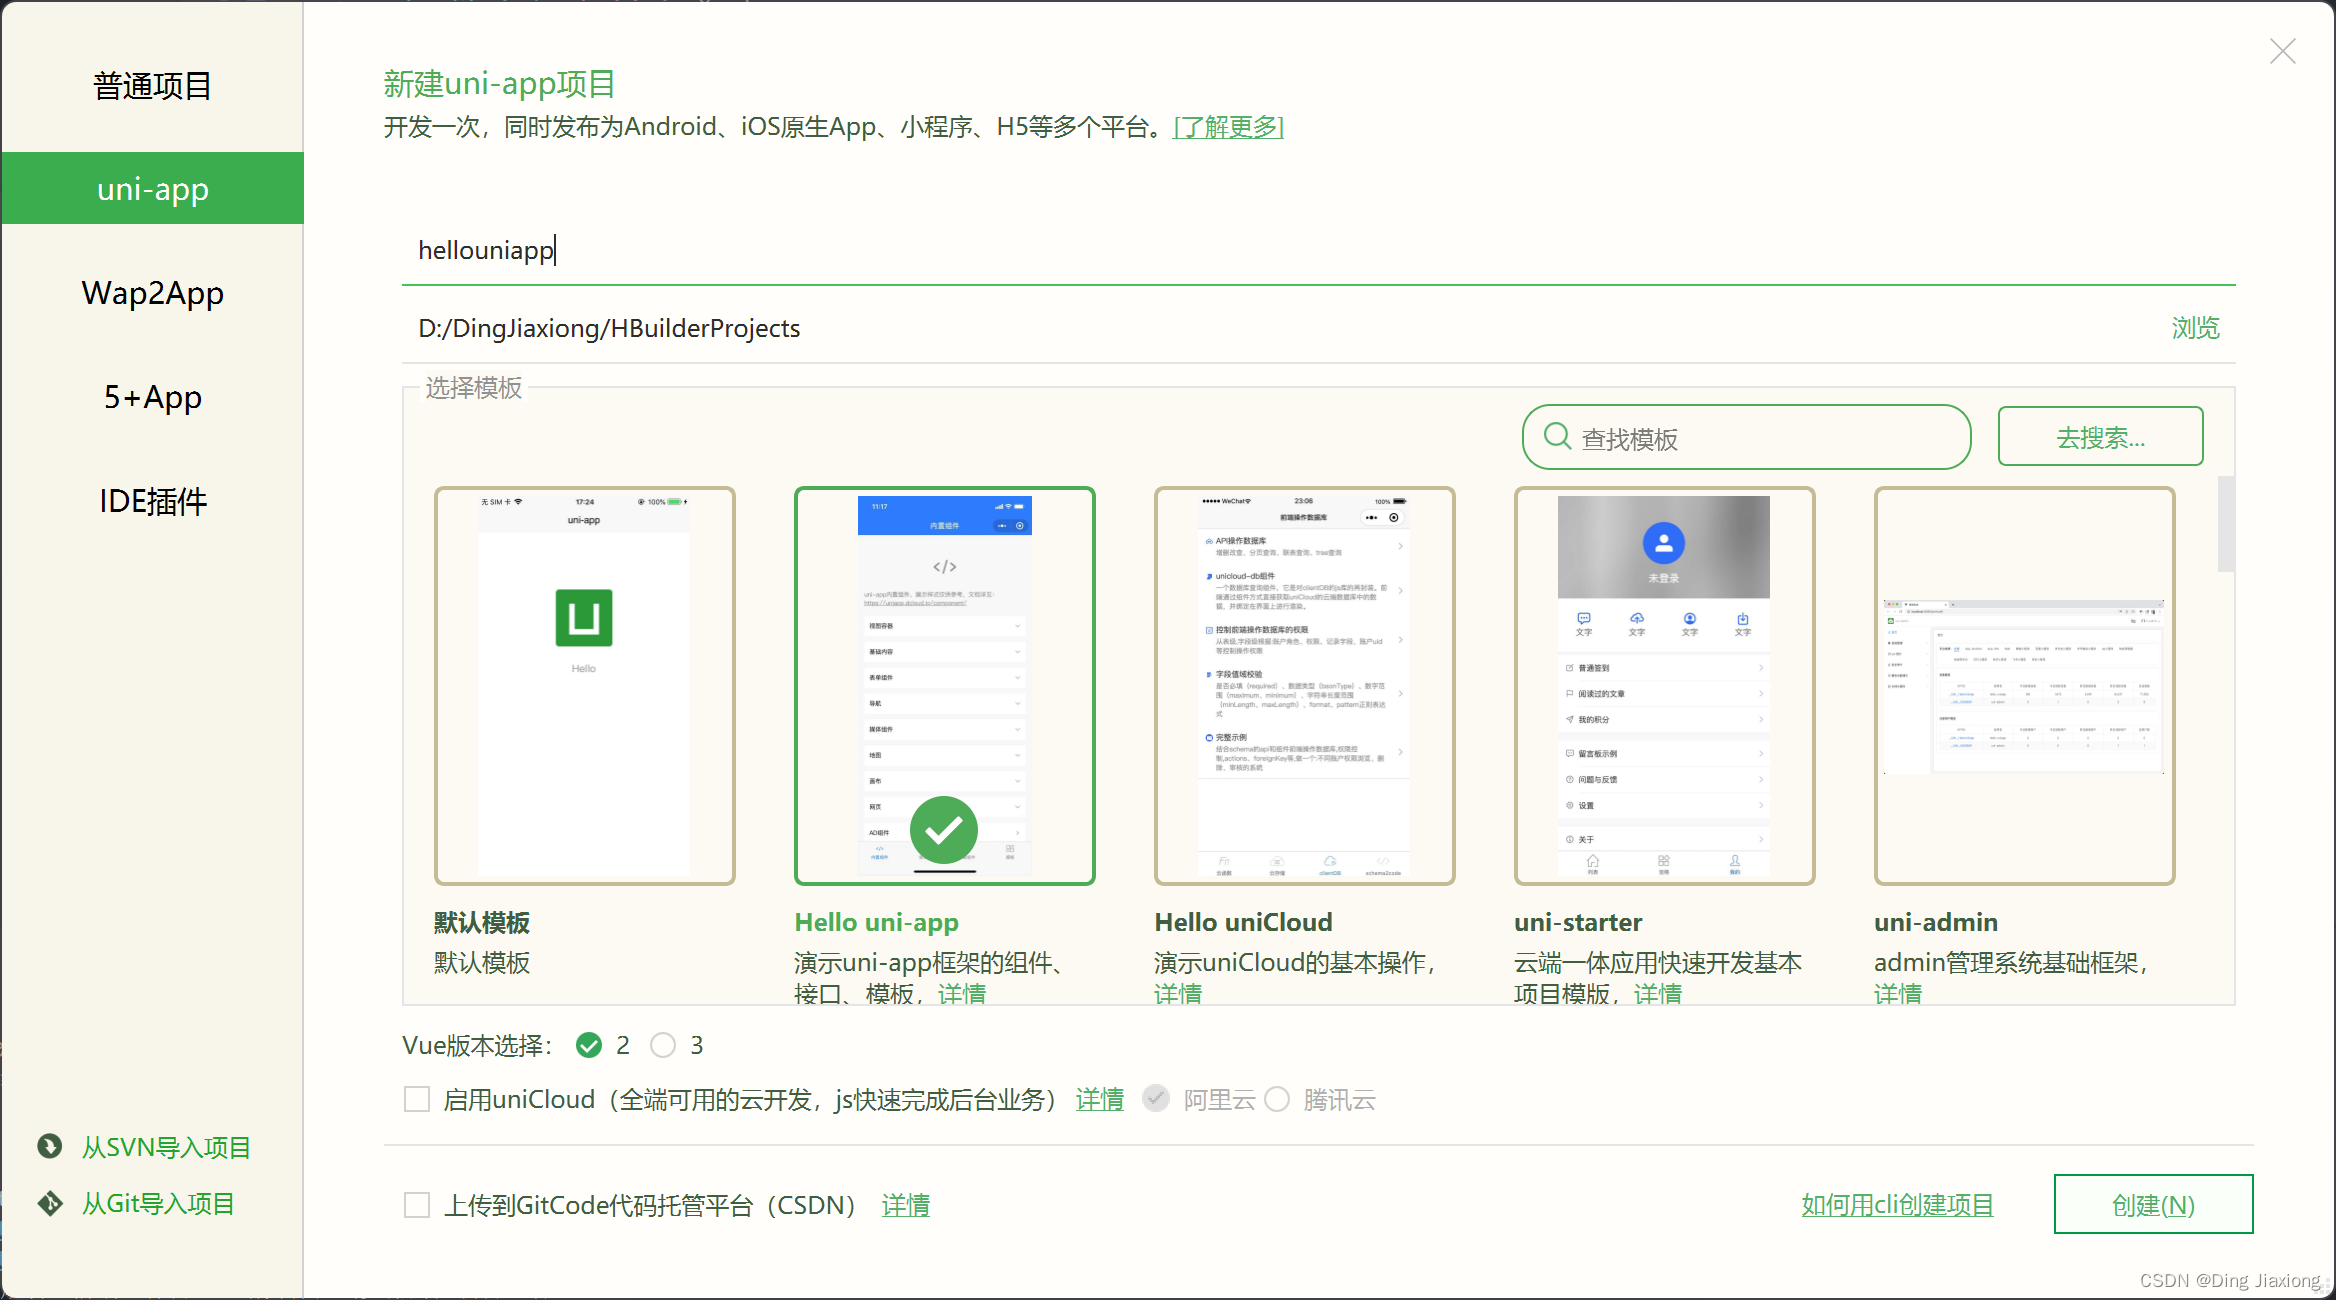Click the Hello uni-app title text
Viewport: 2336px width, 1300px height.
[876, 922]
